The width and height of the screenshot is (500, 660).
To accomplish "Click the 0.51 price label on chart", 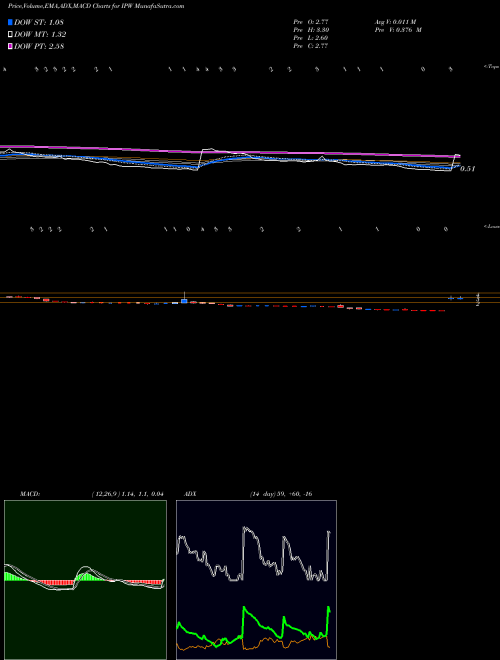I will pyautogui.click(x=468, y=169).
